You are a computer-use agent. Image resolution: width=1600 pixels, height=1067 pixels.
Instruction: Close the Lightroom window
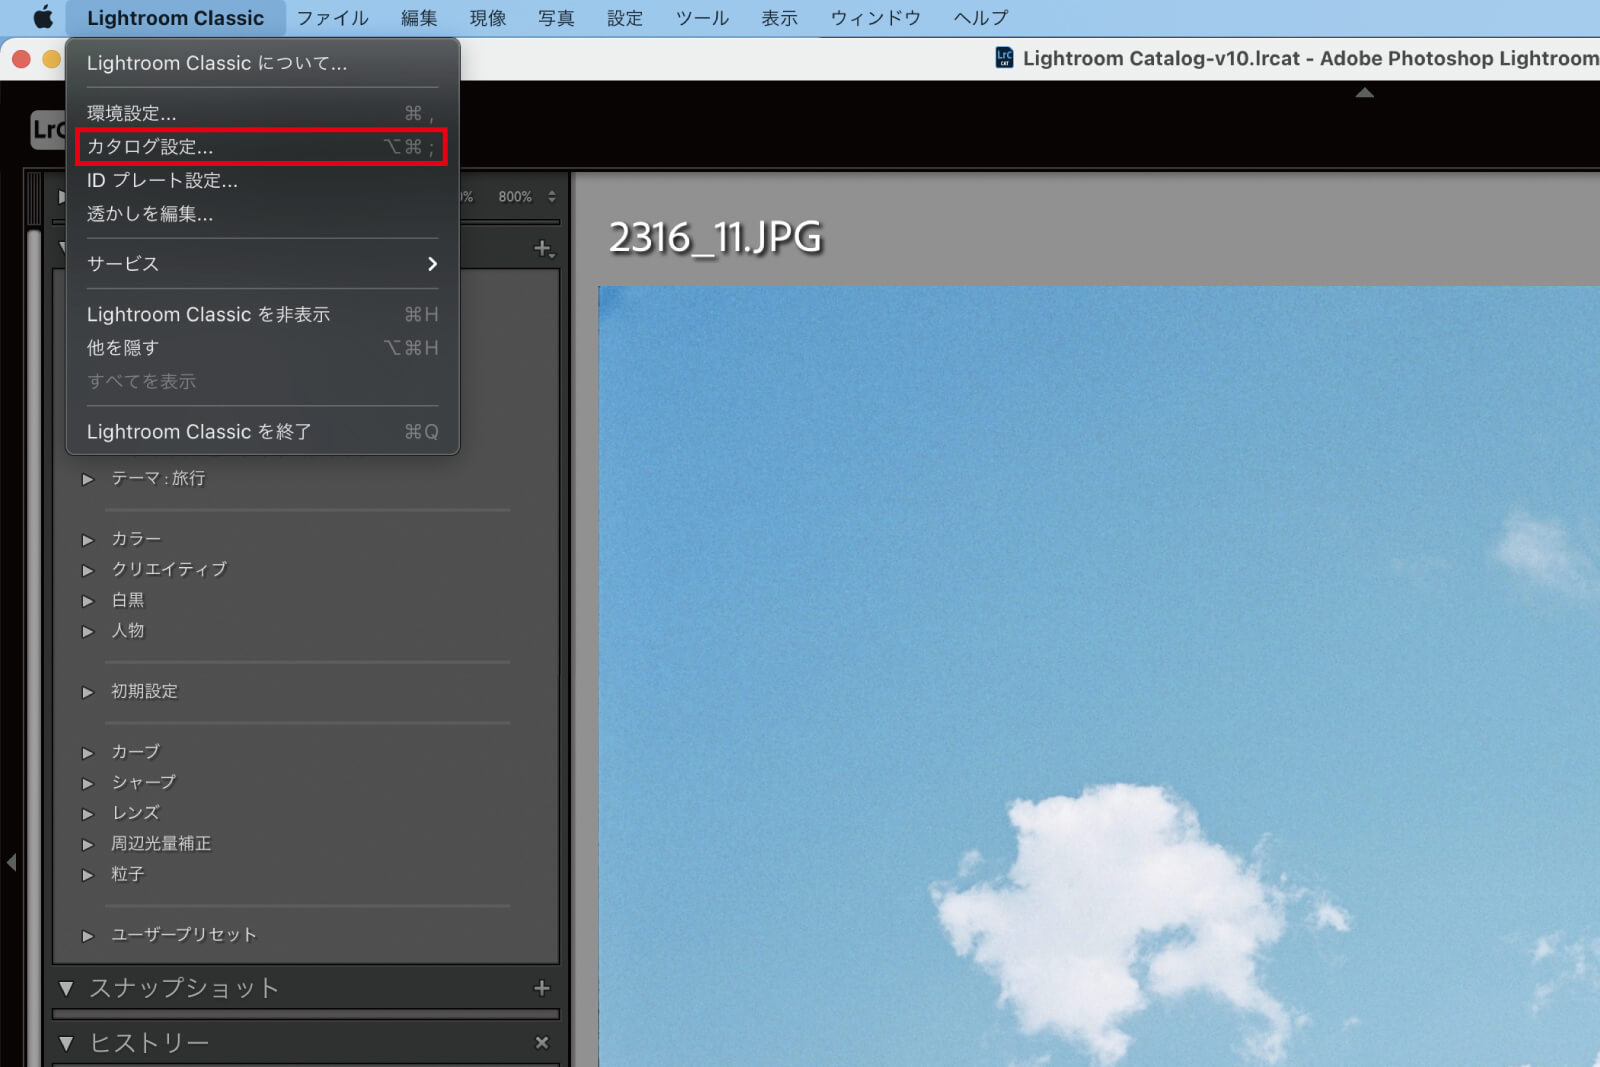pos(21,59)
